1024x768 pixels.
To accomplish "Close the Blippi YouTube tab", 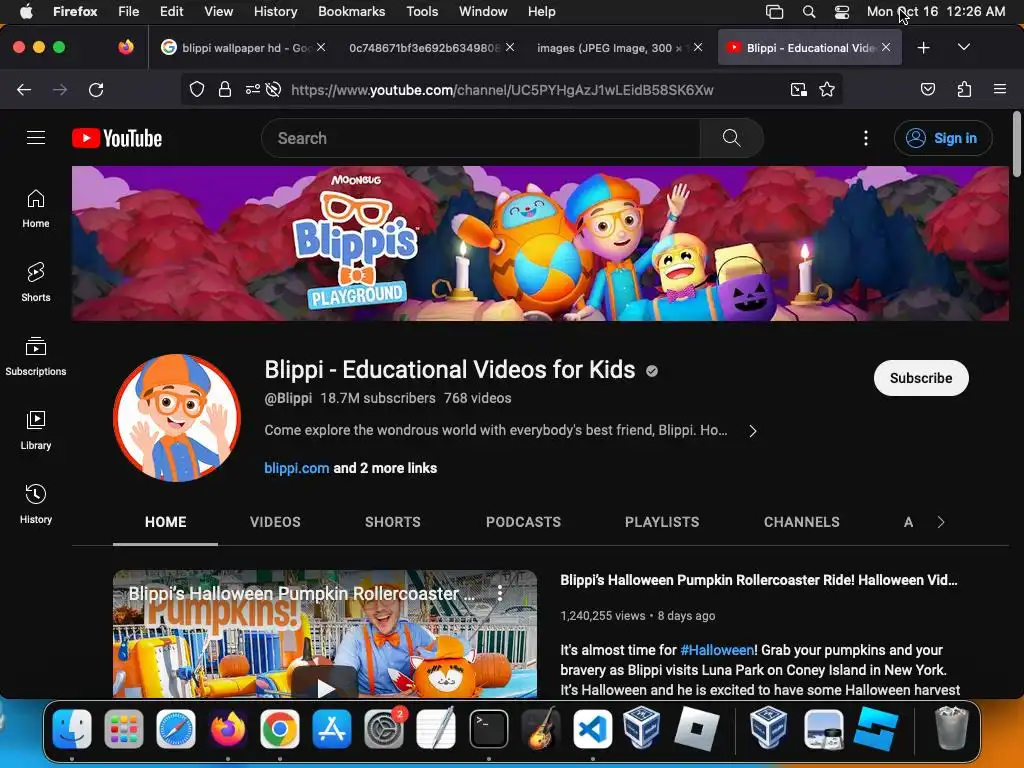I will (x=886, y=47).
